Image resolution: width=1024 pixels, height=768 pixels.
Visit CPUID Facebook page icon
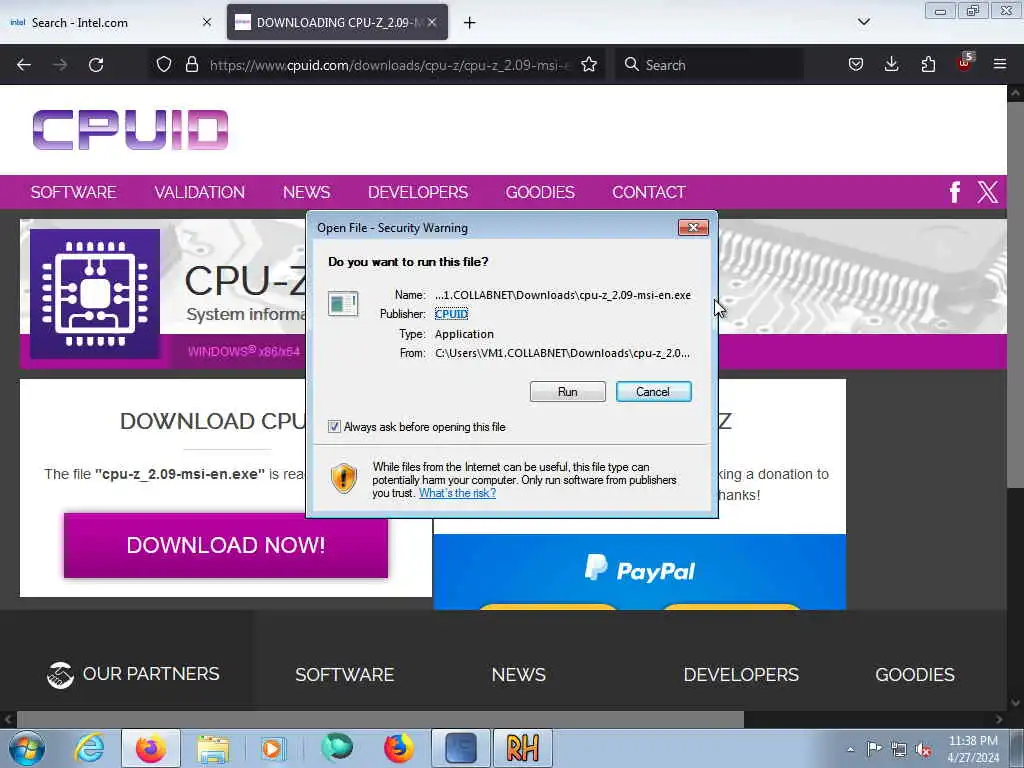click(955, 192)
